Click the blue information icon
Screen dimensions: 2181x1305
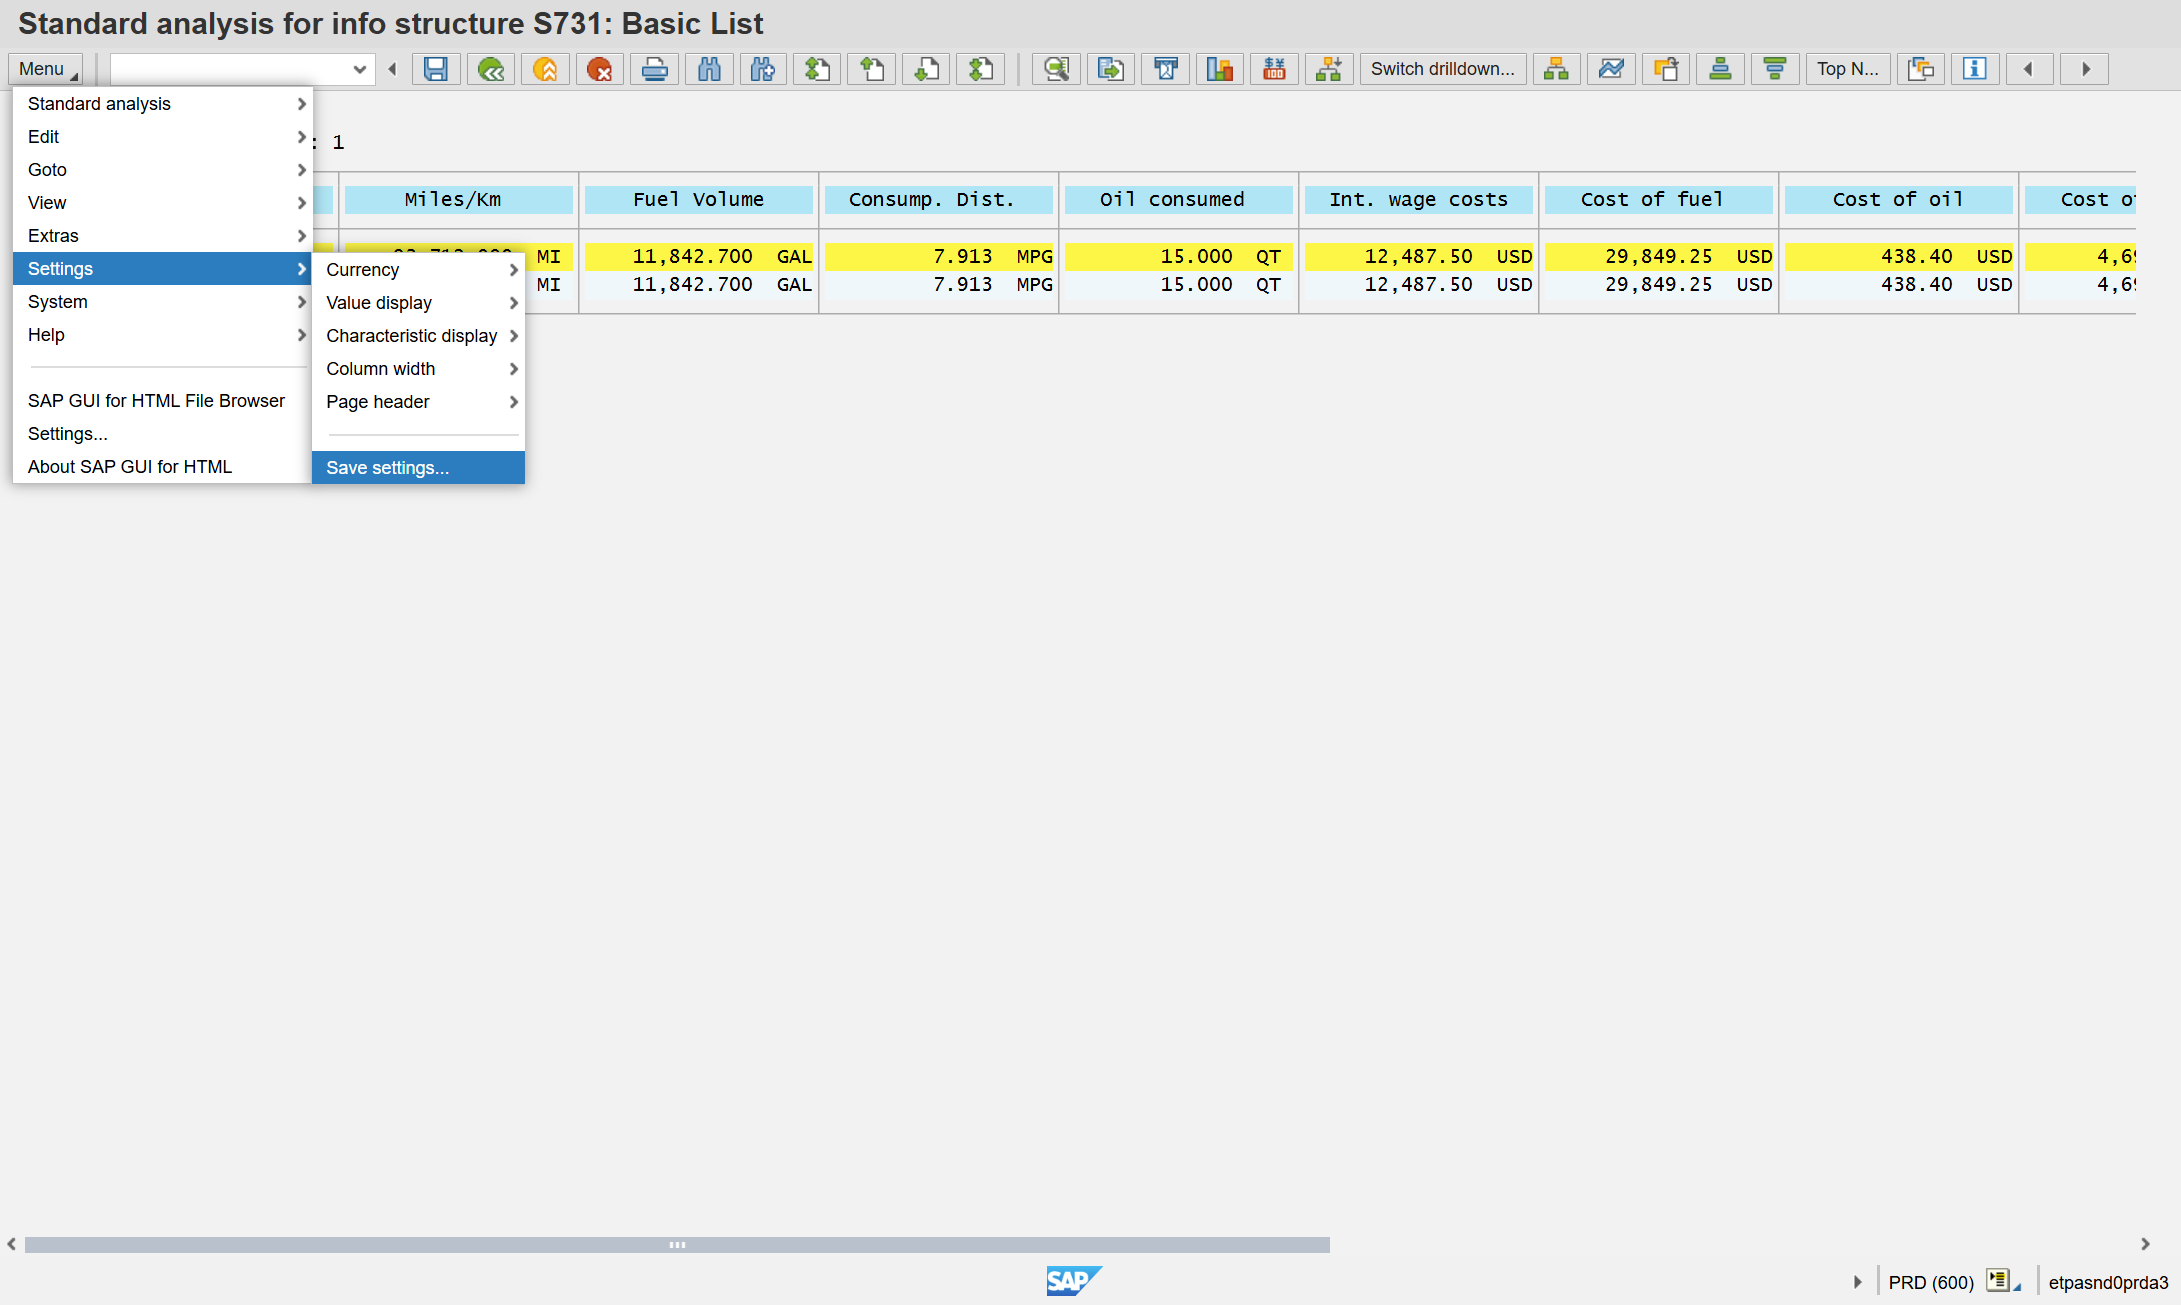[1975, 69]
